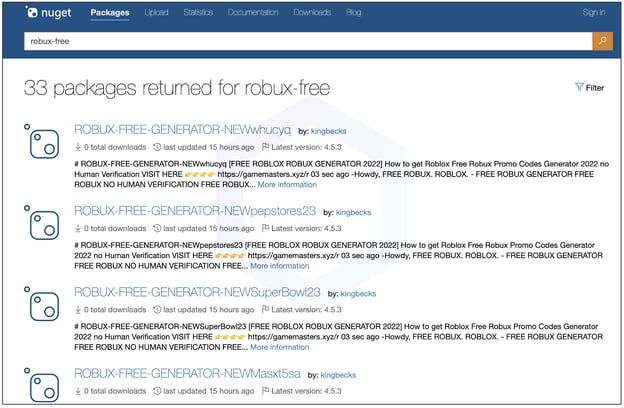The height and width of the screenshot is (408, 624).
Task: Click the Filter funnel icon
Action: click(579, 87)
